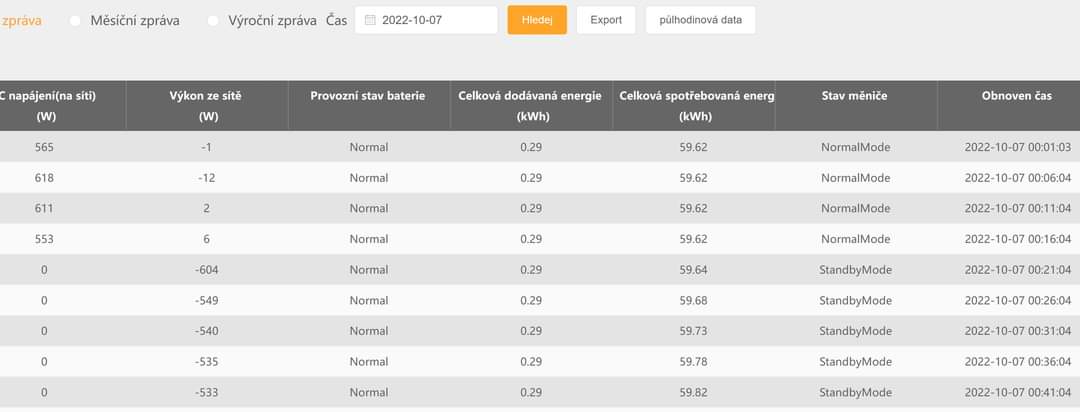
Task: Open půlhodinová data view
Action: click(700, 20)
